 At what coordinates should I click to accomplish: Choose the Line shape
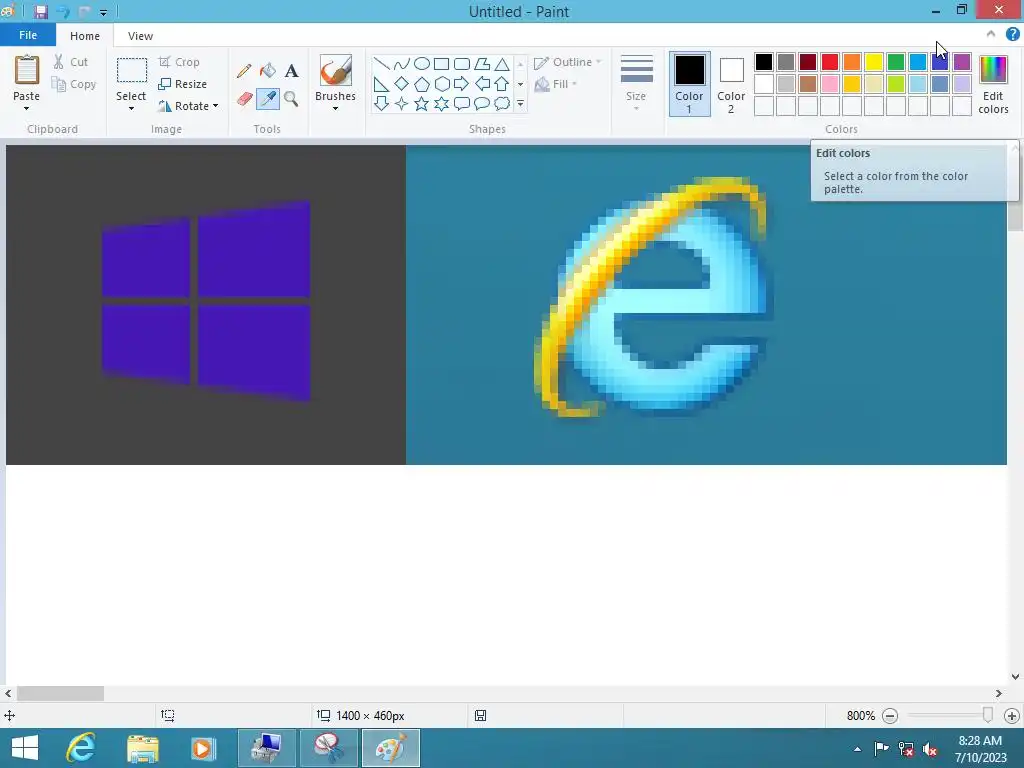[x=381, y=64]
